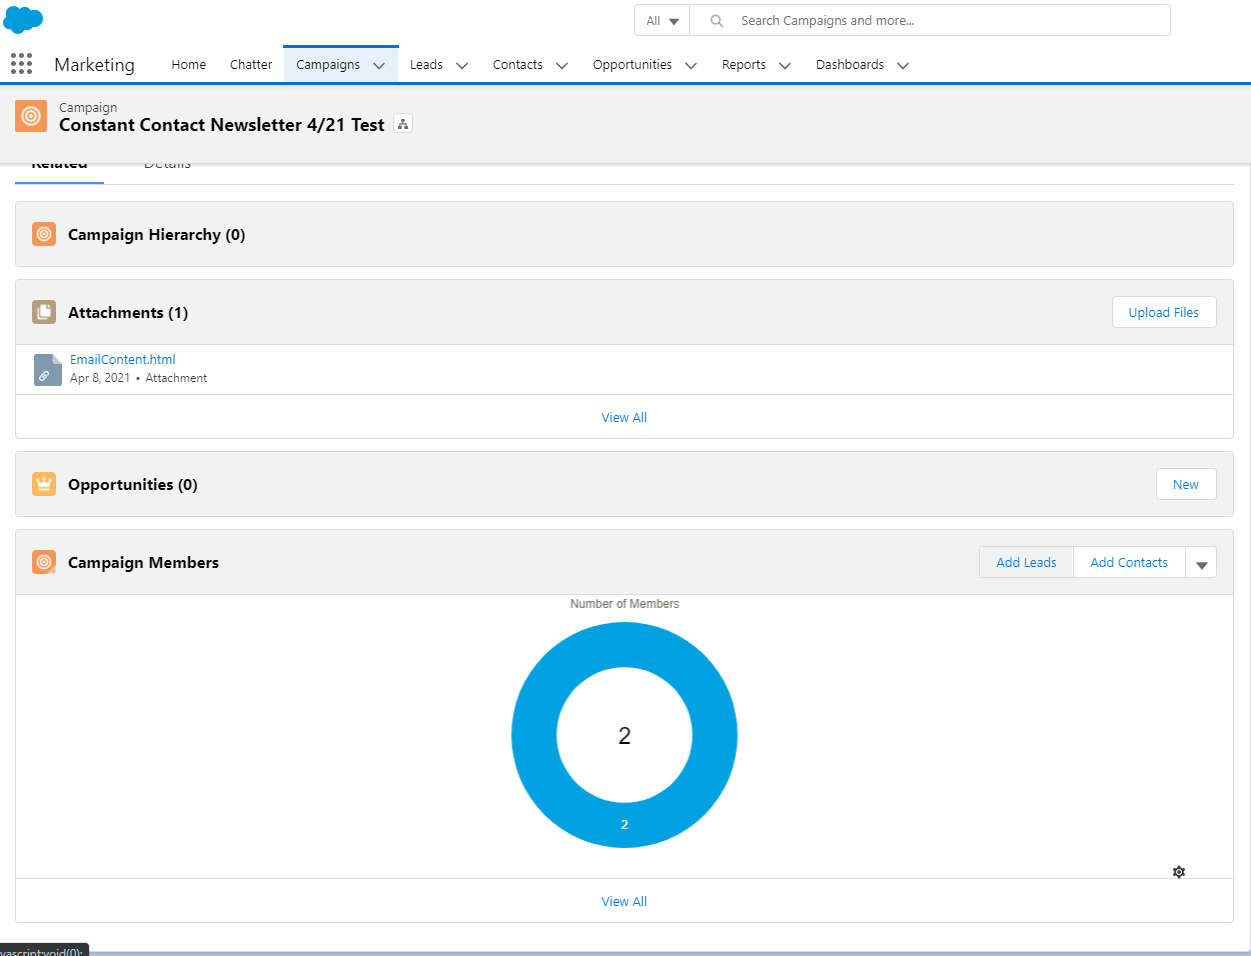Click the Campaign Hierarchy section icon
Viewport: 1251px width, 956px height.
[44, 234]
